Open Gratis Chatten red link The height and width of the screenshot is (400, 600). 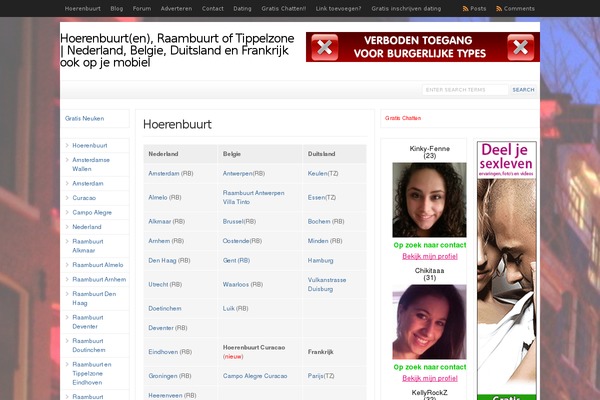coord(403,118)
